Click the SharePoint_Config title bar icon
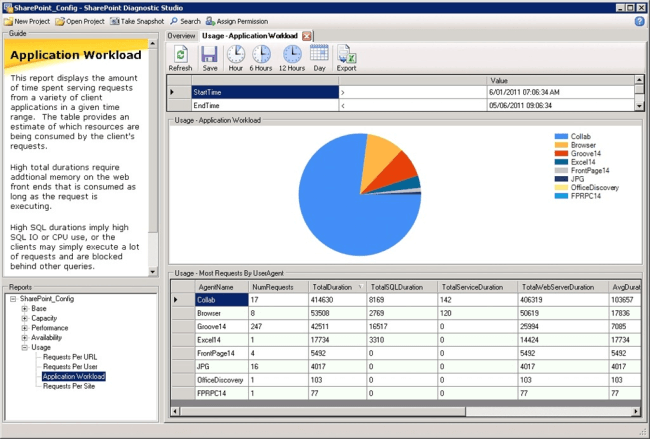This screenshot has height=439, width=650. click(7, 8)
